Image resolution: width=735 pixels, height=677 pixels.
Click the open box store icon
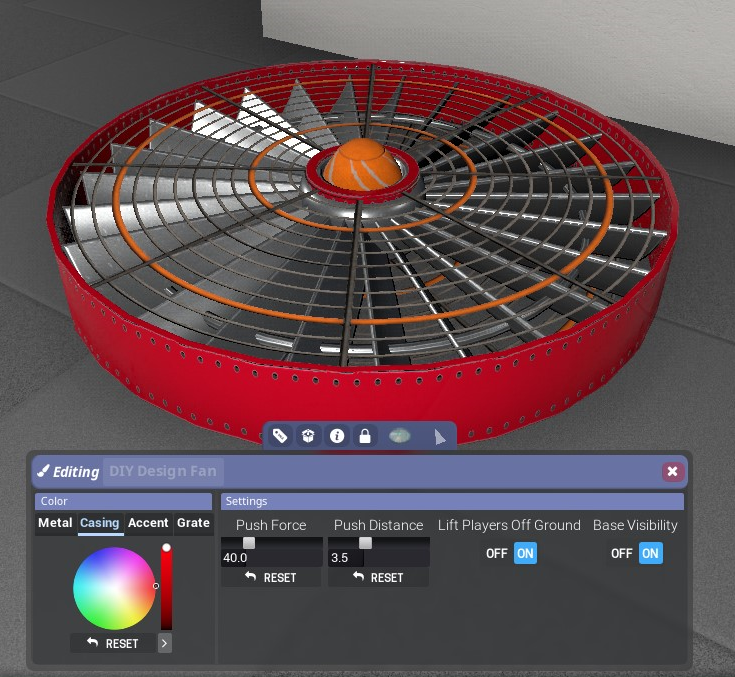[x=308, y=436]
